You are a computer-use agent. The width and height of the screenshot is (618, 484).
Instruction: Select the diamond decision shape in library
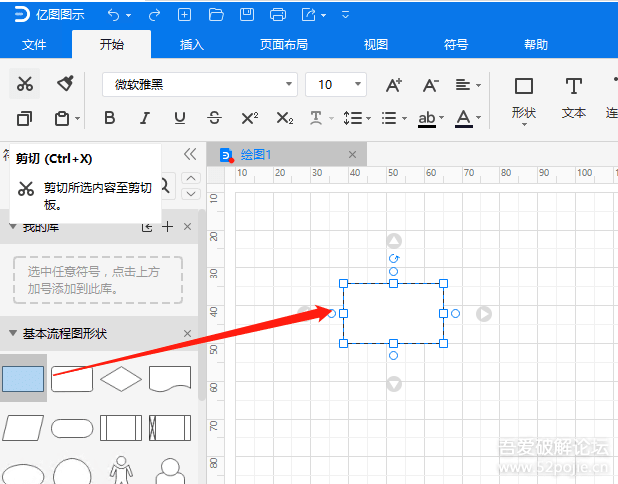click(x=121, y=378)
